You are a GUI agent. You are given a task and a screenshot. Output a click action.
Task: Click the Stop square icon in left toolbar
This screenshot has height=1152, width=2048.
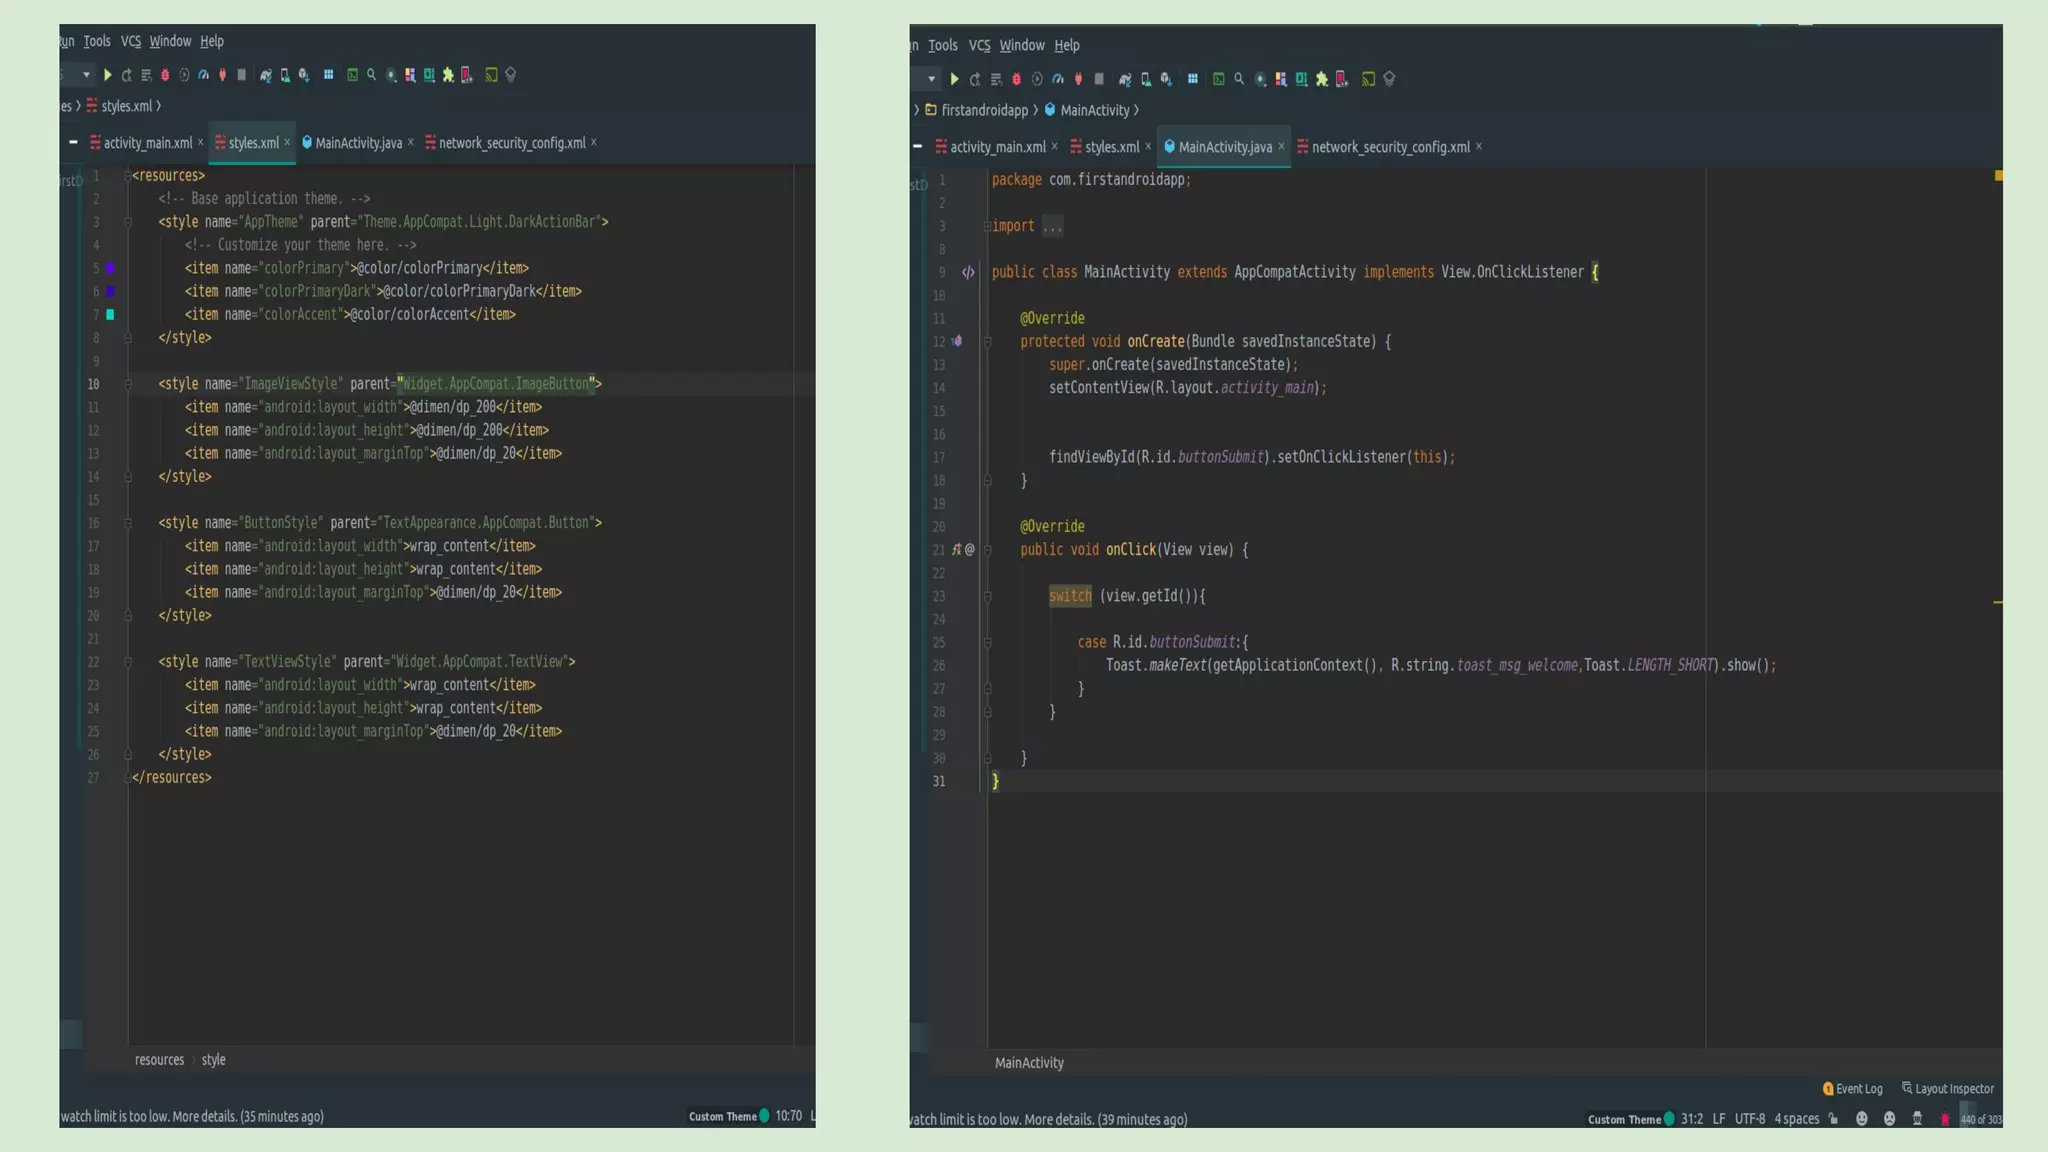pyautogui.click(x=241, y=75)
